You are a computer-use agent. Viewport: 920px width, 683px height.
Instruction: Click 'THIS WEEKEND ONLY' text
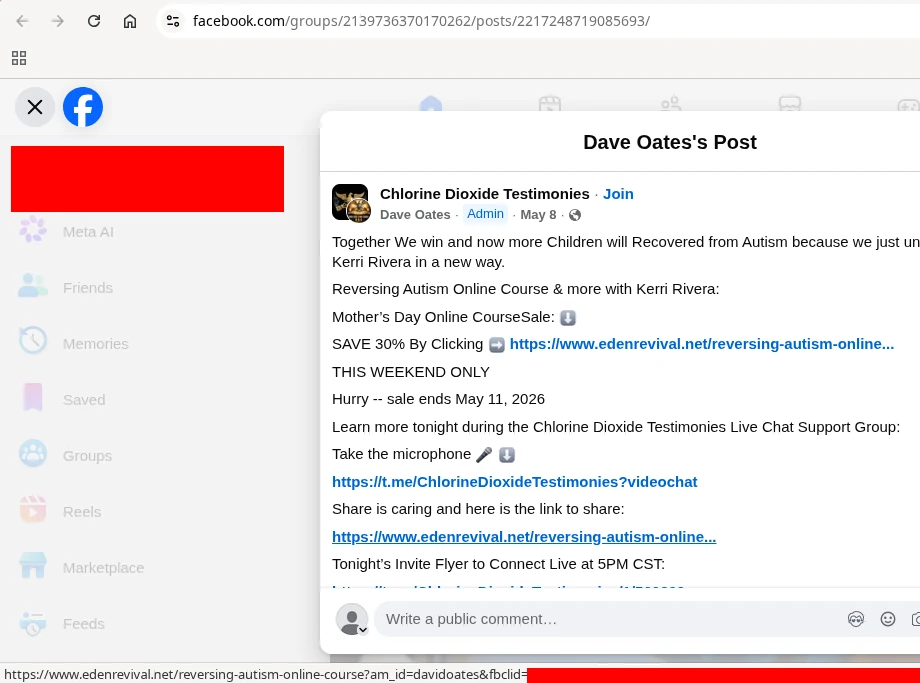(x=411, y=372)
